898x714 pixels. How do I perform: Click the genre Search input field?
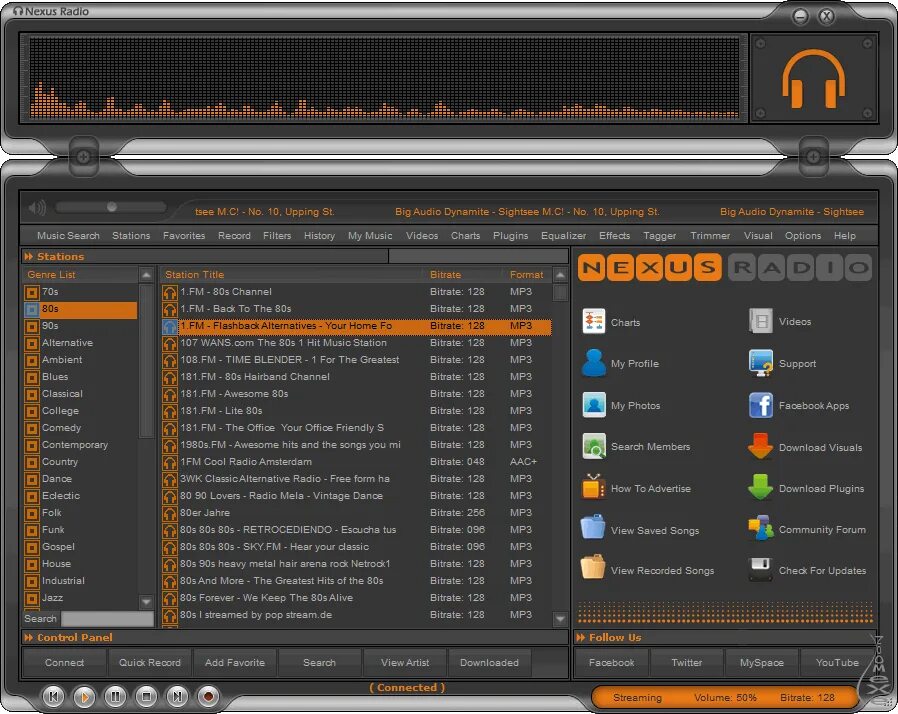(x=107, y=618)
